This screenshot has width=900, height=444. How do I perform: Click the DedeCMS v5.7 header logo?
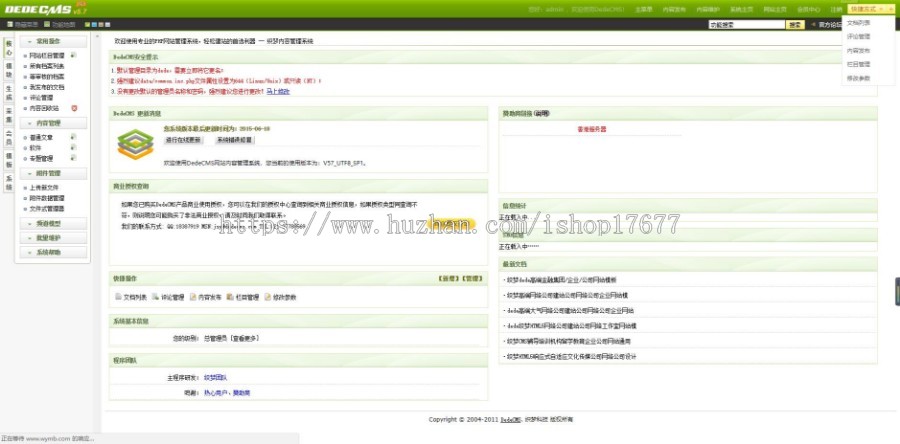pos(45,9)
